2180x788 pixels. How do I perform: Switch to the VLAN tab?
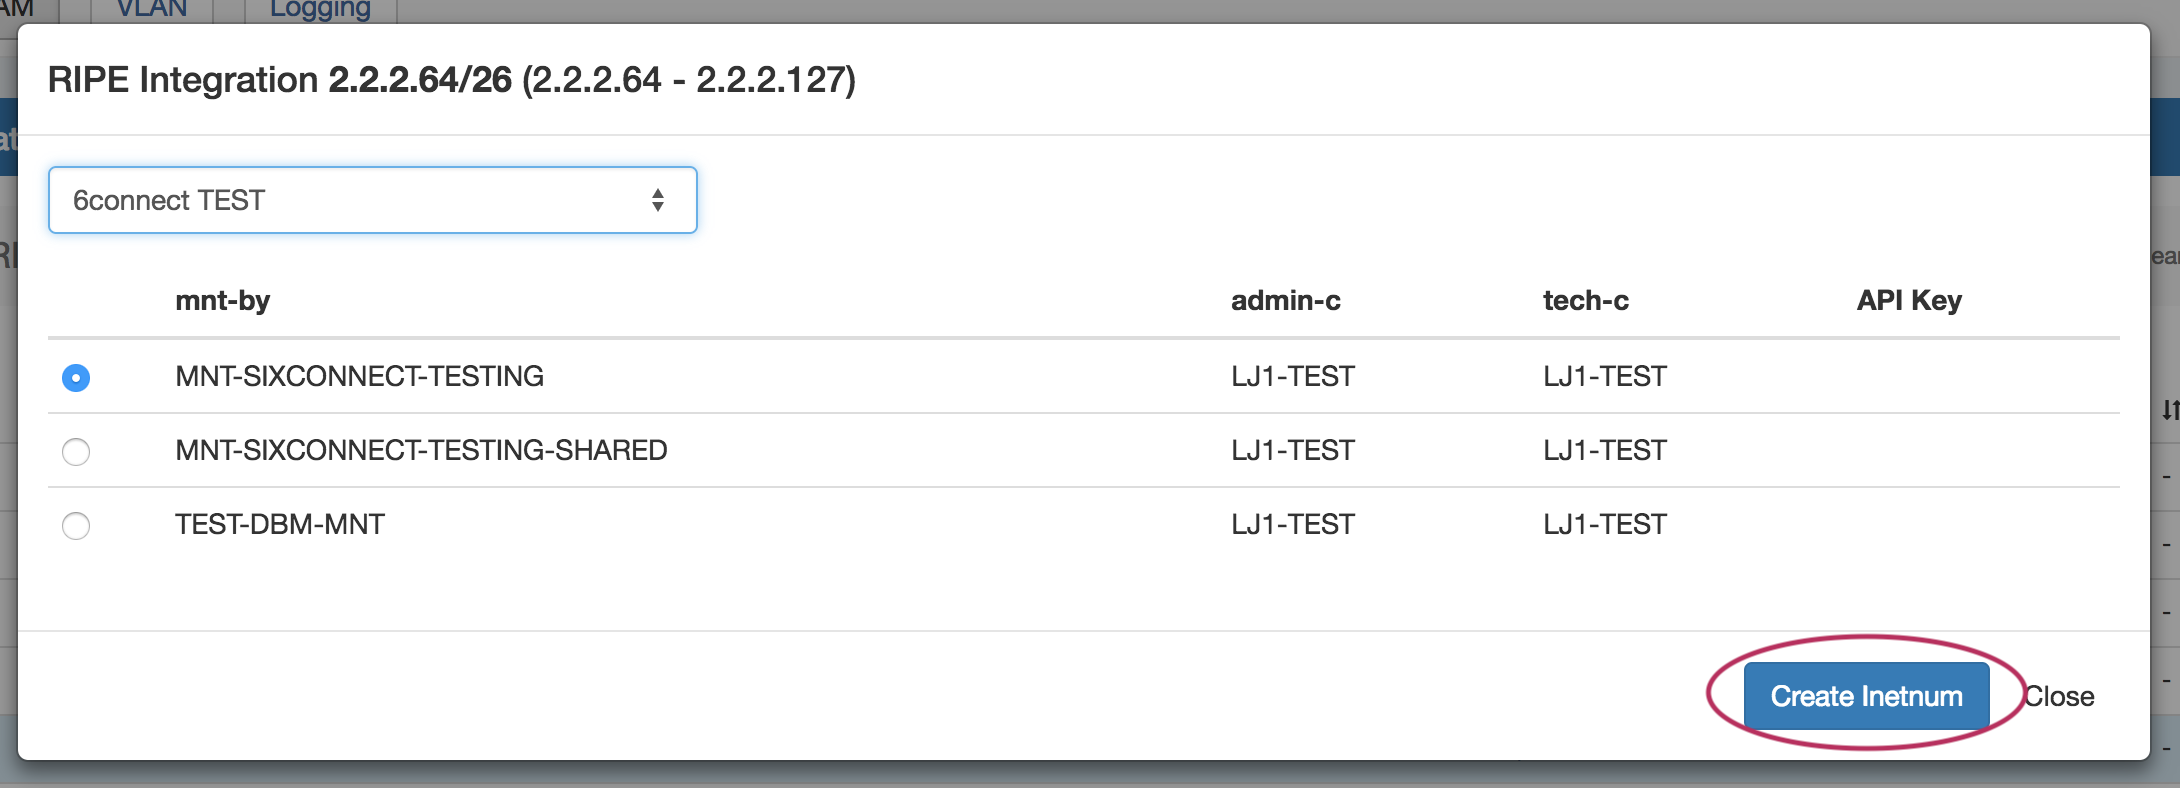152,9
